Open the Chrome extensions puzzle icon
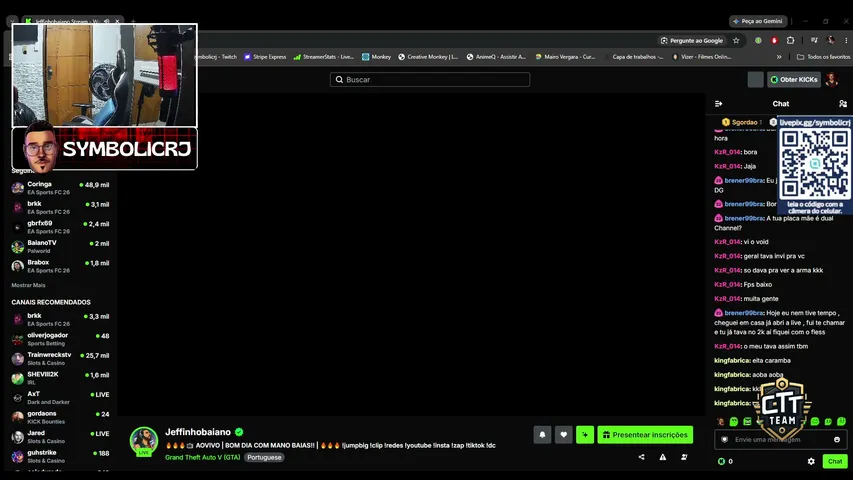853x480 pixels. pyautogui.click(x=790, y=40)
